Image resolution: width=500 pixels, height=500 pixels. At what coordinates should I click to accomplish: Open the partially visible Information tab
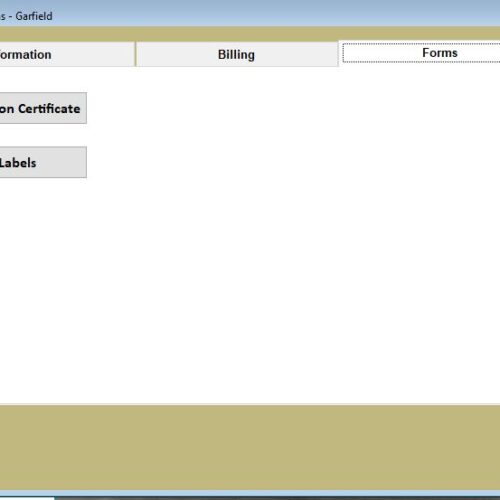(67, 54)
